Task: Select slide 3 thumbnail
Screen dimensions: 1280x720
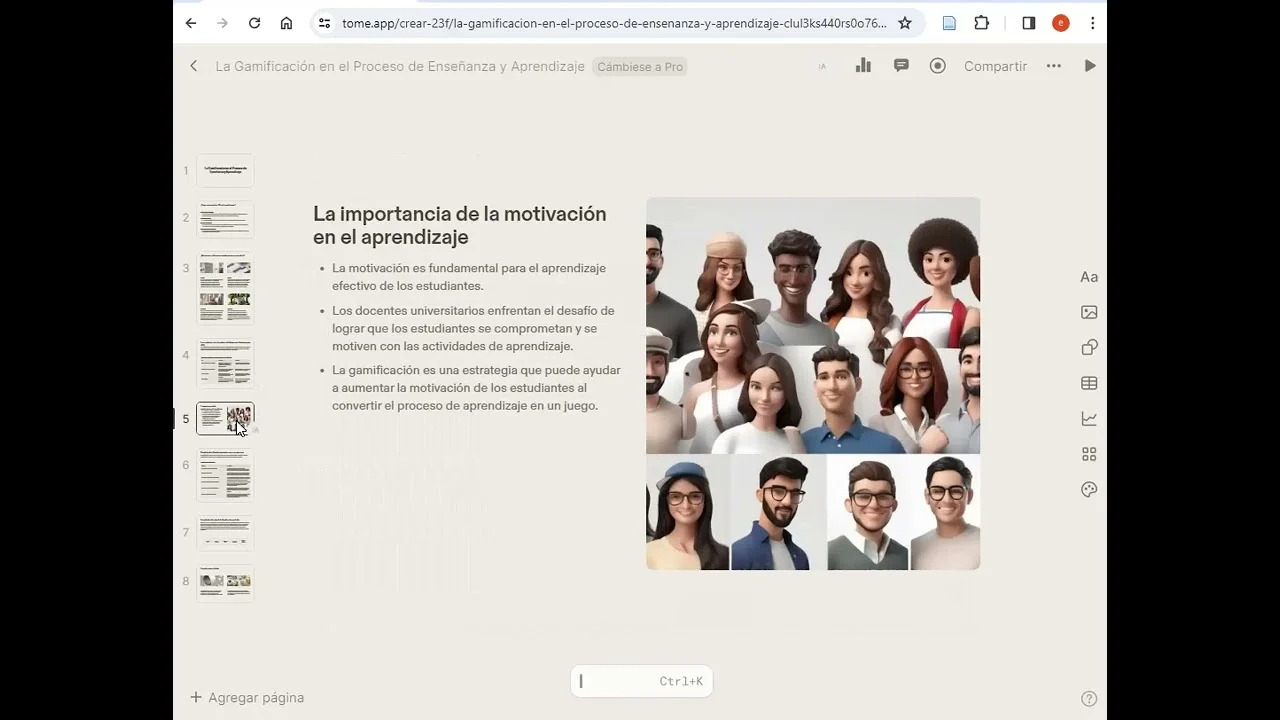Action: pyautogui.click(x=225, y=288)
